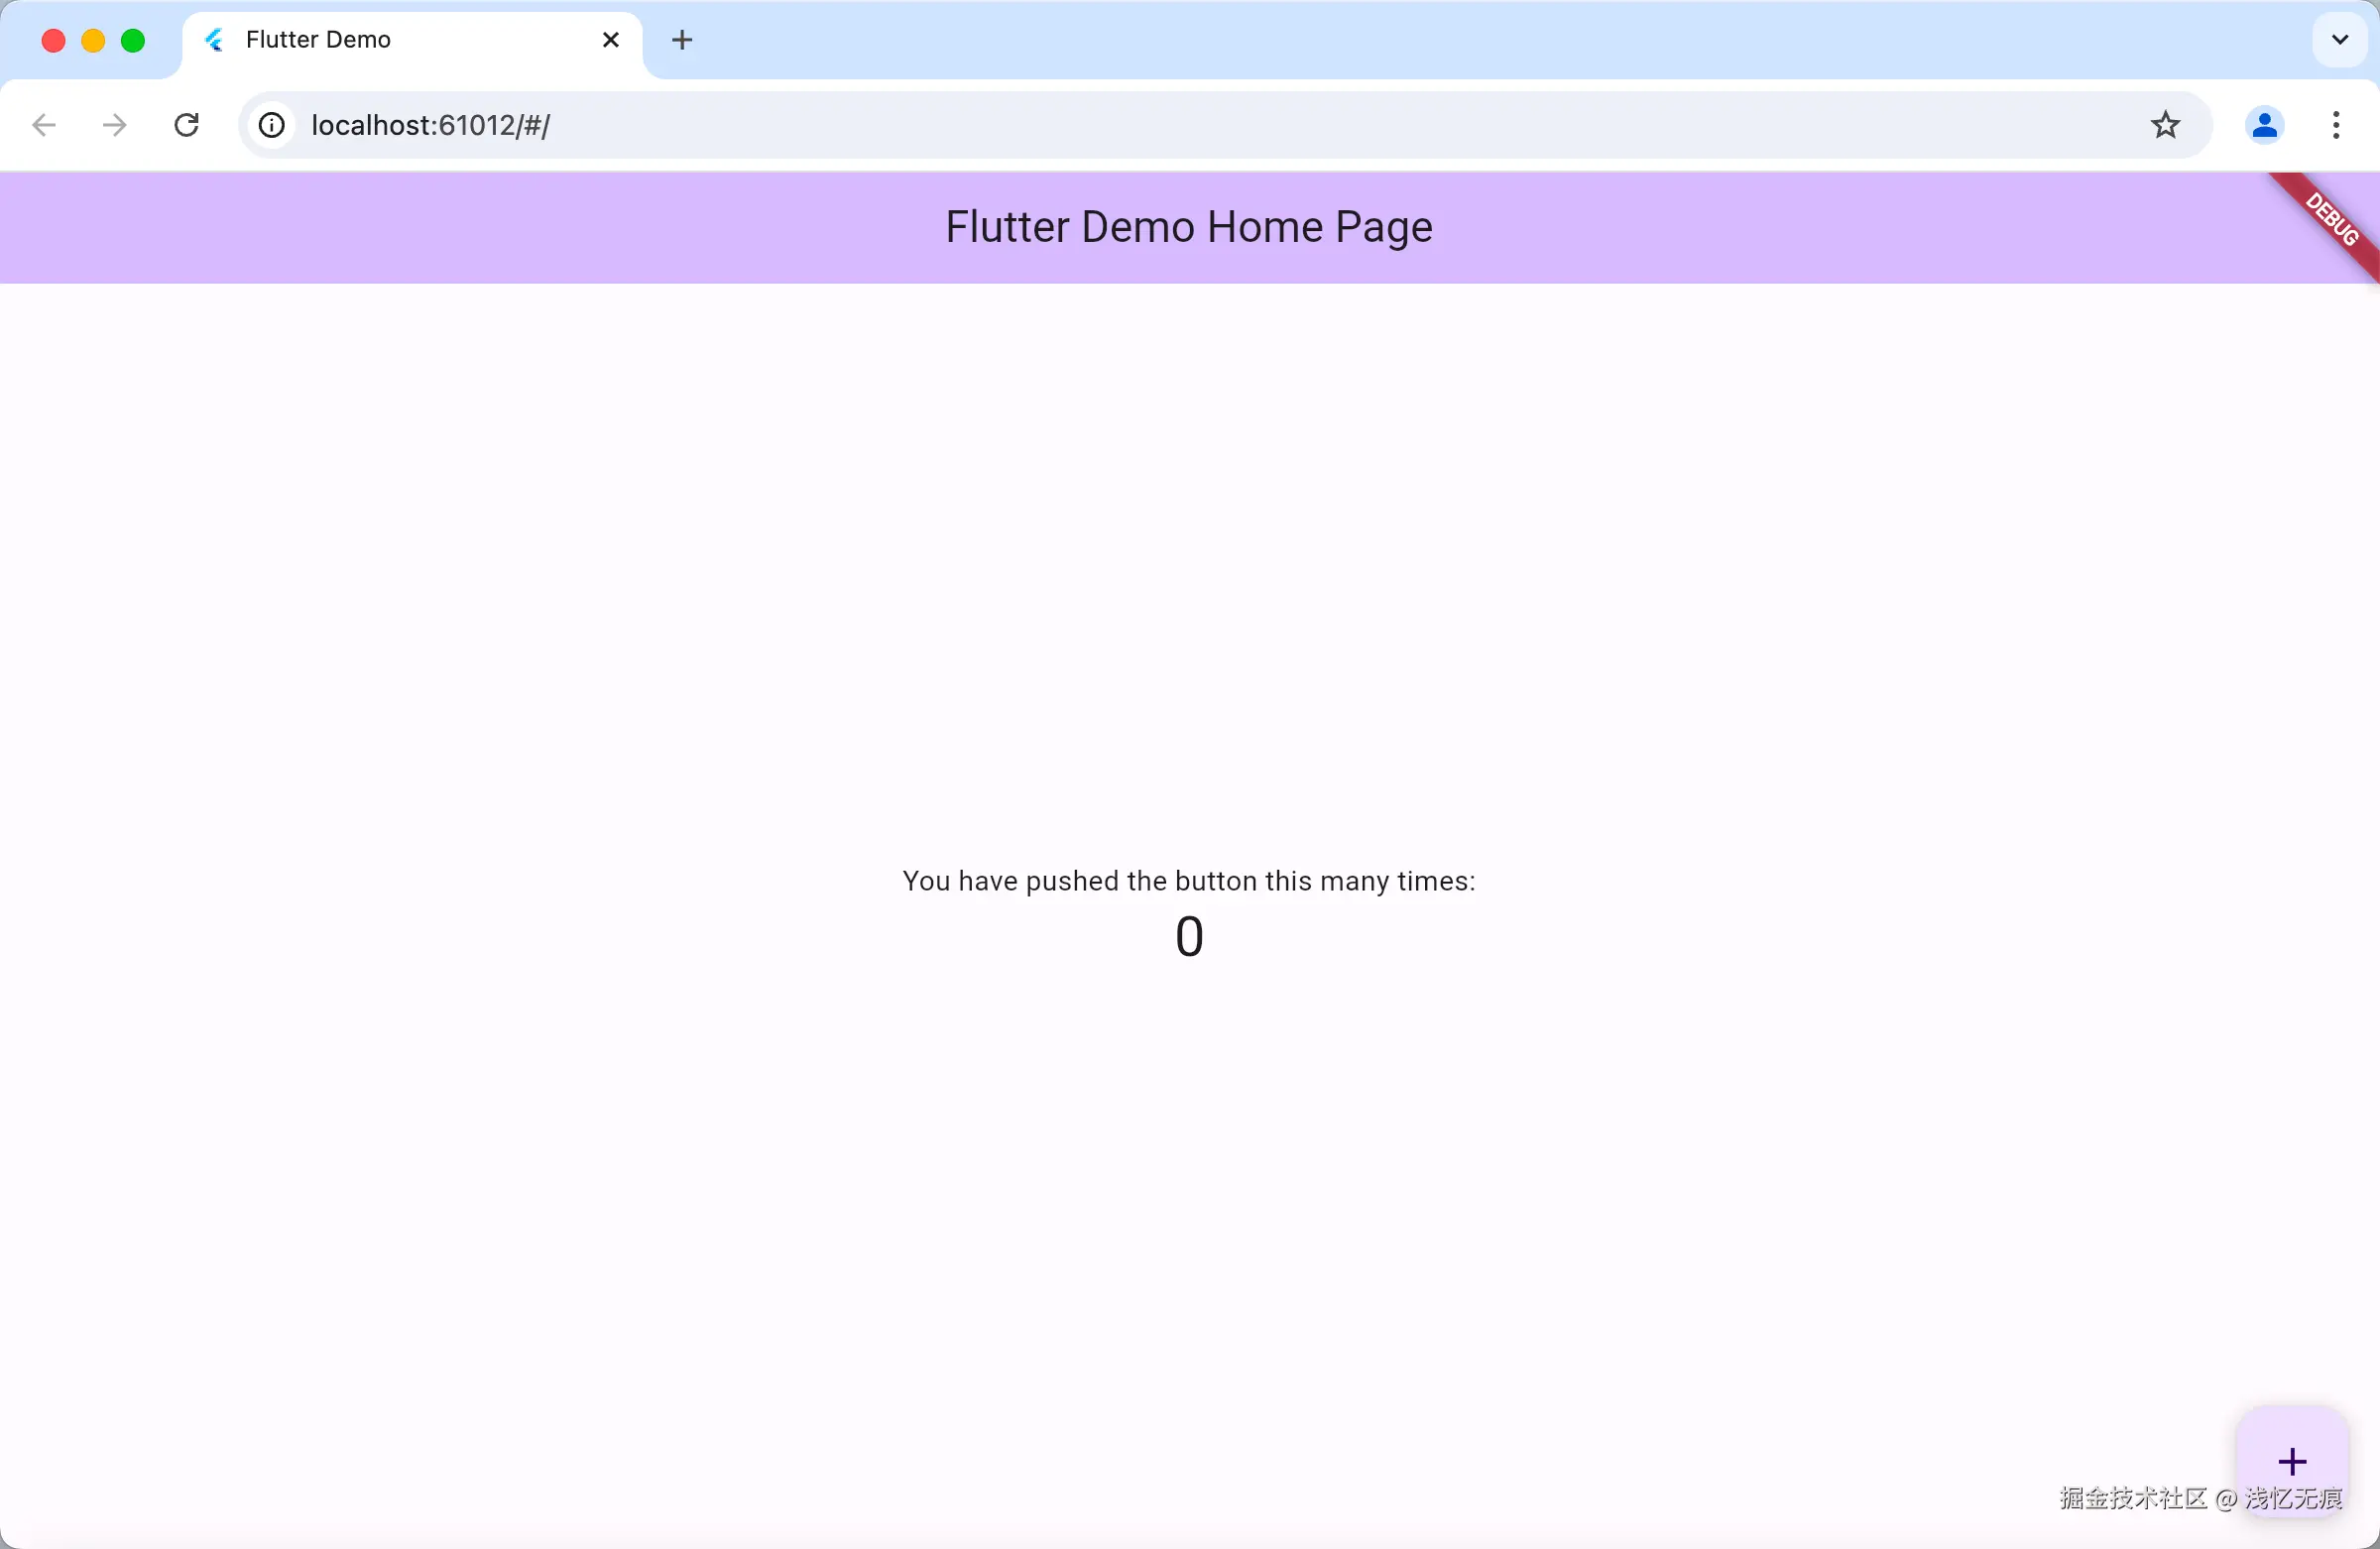Click the Flutter Demo Home Page title
Image resolution: width=2380 pixels, height=1549 pixels.
click(1189, 227)
